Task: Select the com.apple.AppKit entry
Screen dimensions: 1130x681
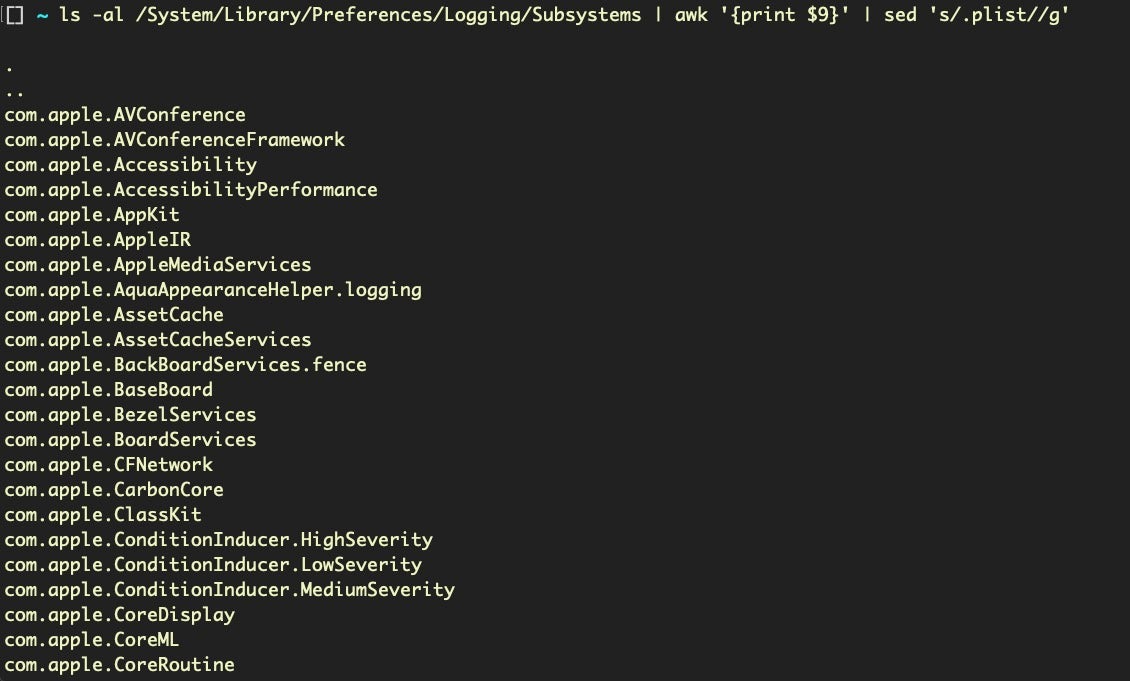Action: tap(92, 215)
